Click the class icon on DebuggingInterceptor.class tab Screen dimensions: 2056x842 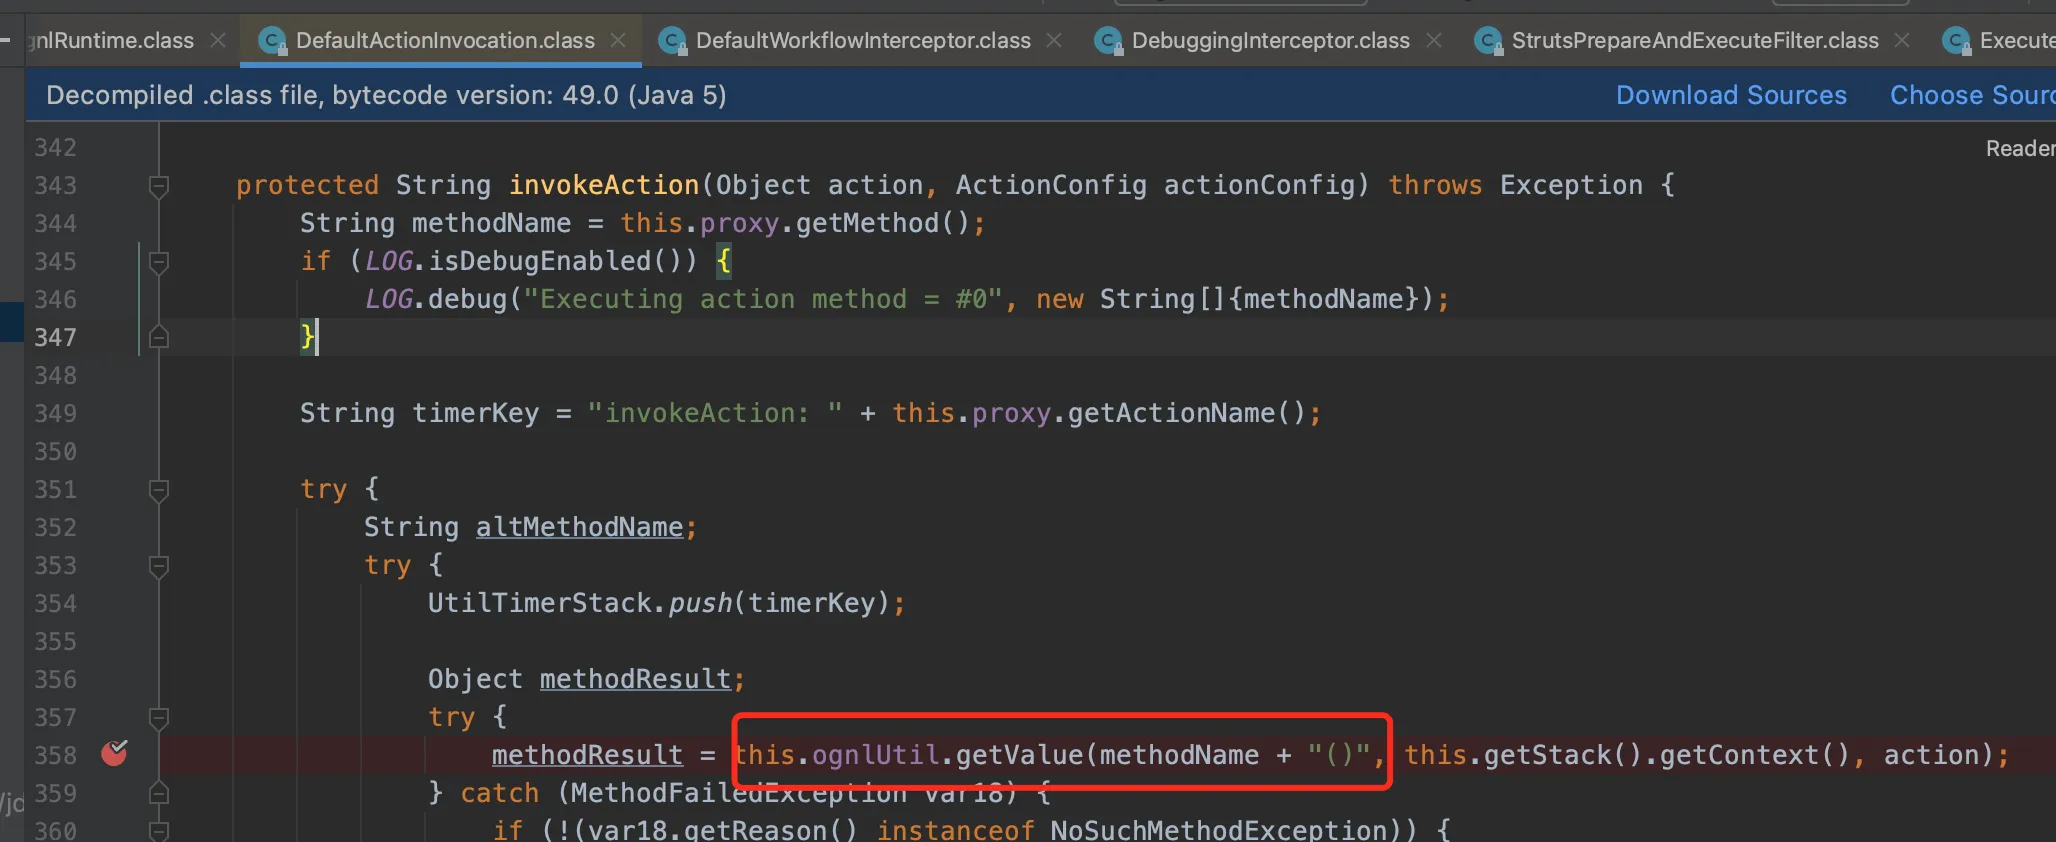click(1108, 40)
